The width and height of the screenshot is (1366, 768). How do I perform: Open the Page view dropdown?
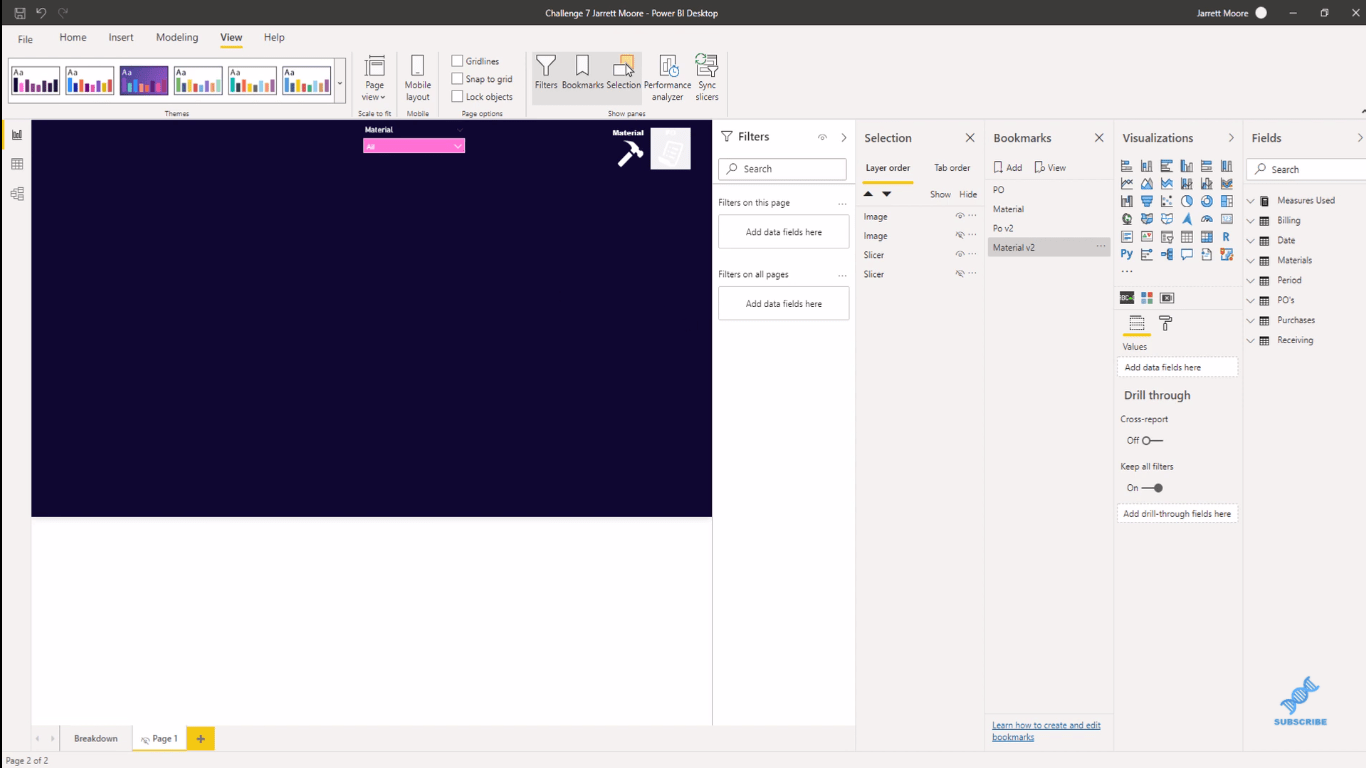tap(375, 78)
